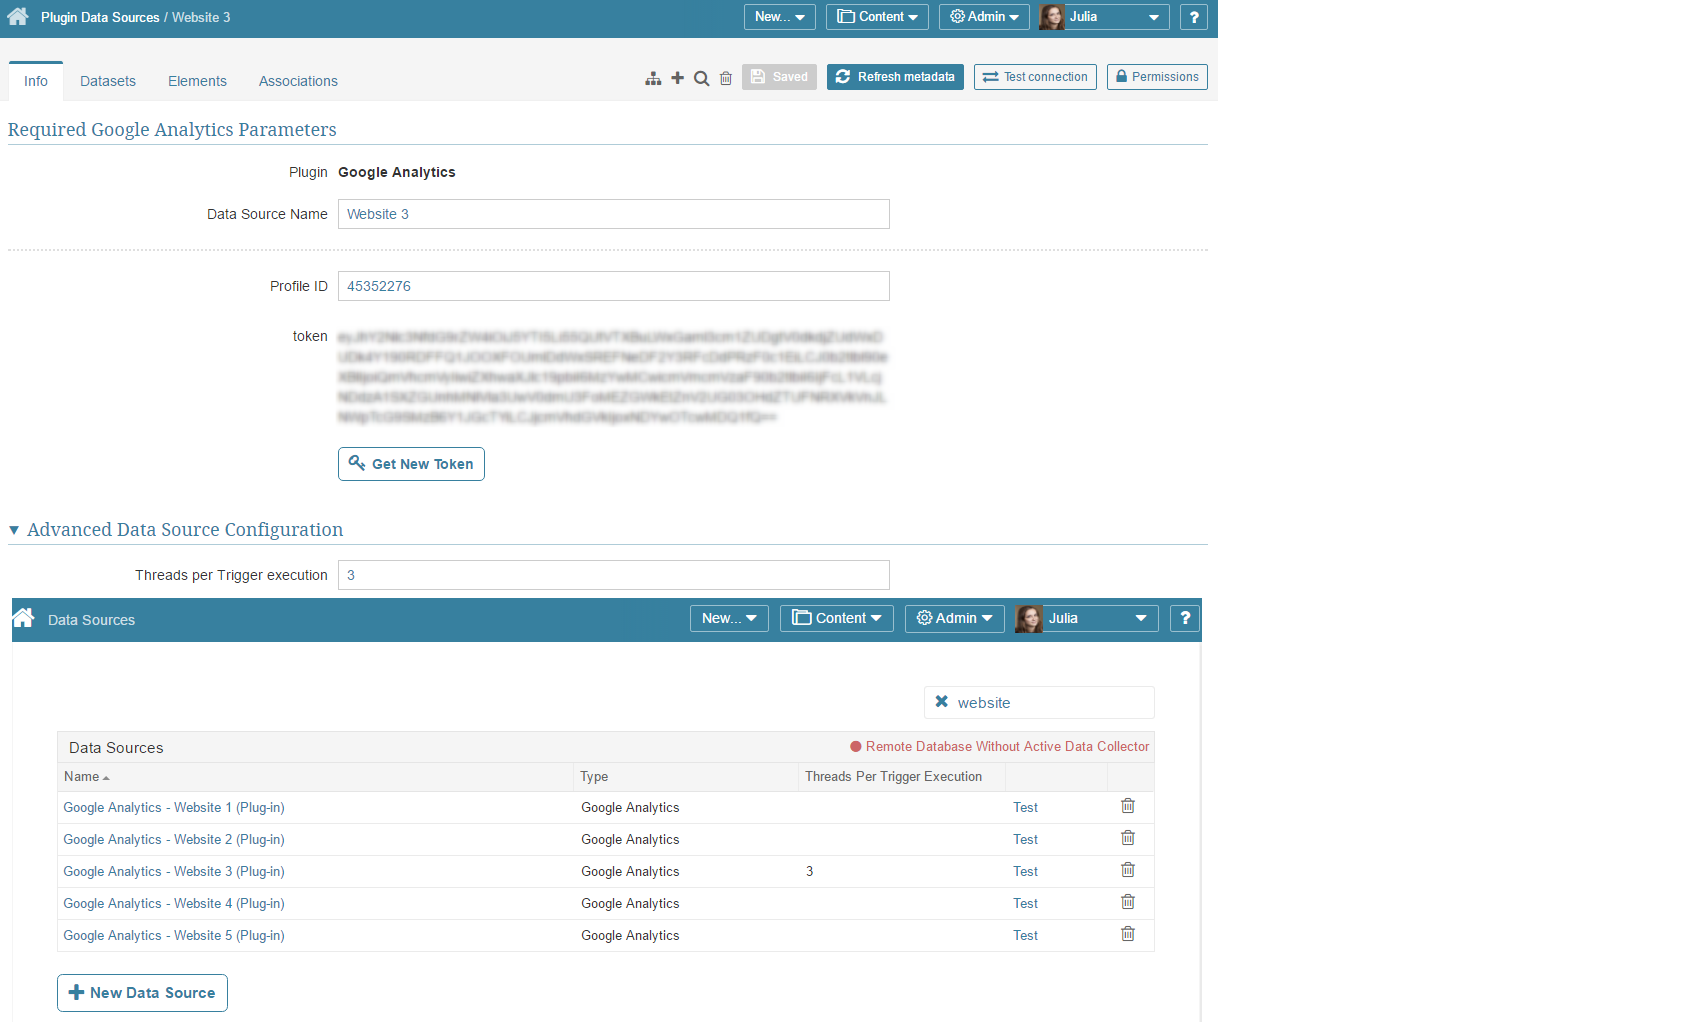Open help on the Plugin Data Sources page

[1194, 17]
